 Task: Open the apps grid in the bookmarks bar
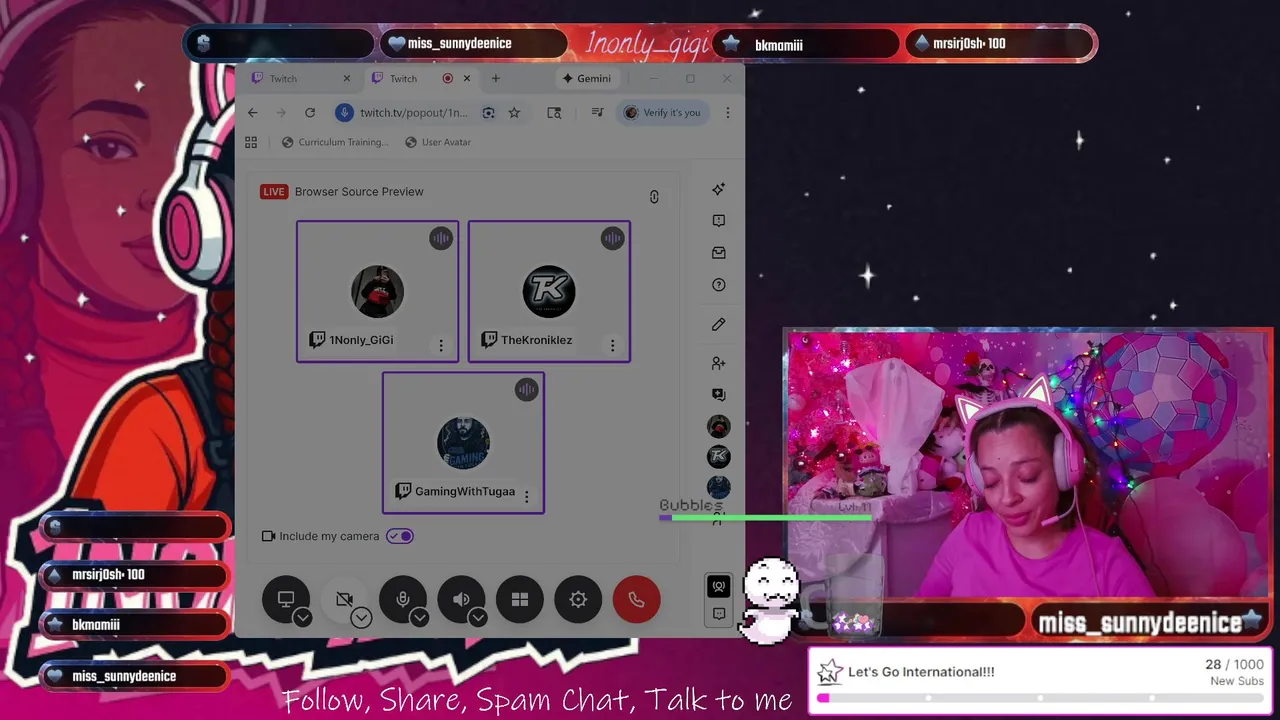coord(251,142)
